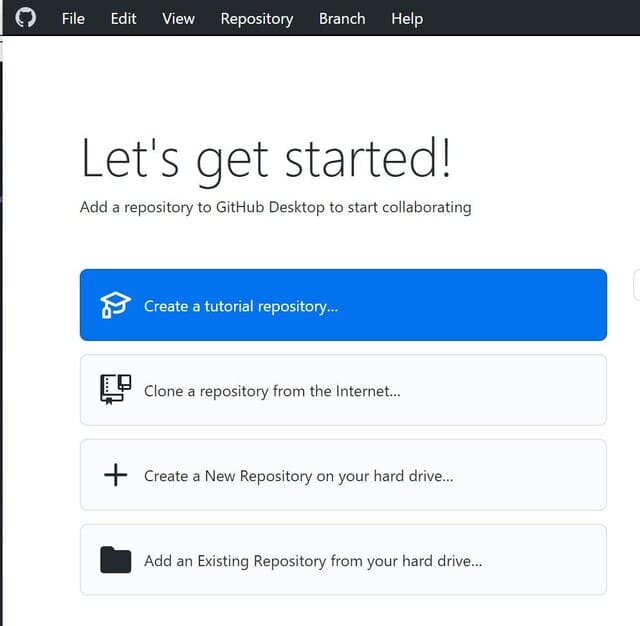
Task: Open the Repository menu
Action: (257, 18)
